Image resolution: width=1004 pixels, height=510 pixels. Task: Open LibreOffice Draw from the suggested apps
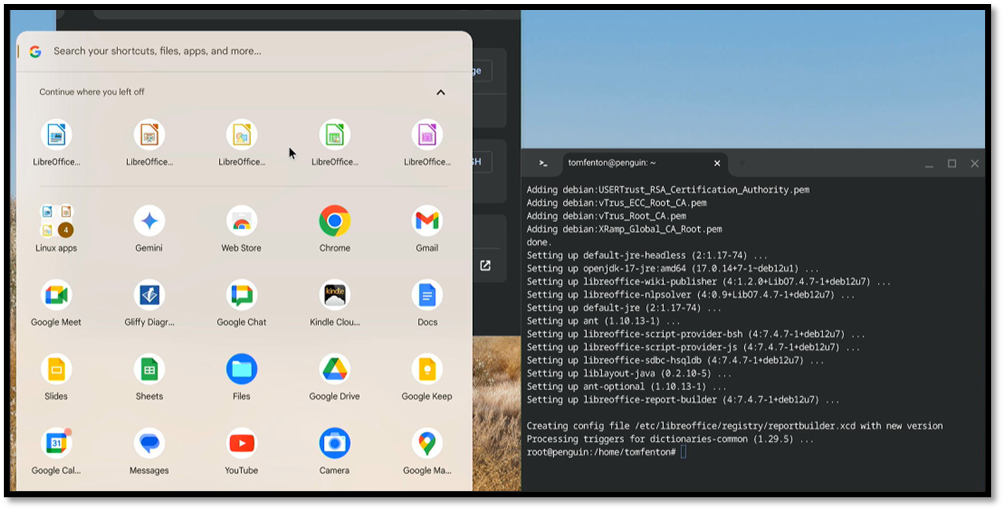click(241, 135)
